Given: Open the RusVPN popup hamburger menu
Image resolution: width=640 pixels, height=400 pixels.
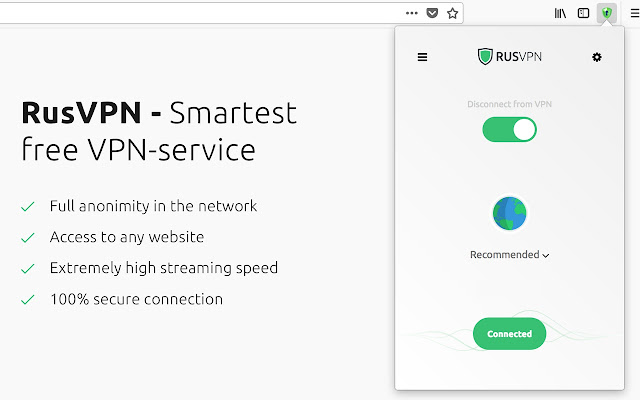Looking at the screenshot, I should [422, 57].
